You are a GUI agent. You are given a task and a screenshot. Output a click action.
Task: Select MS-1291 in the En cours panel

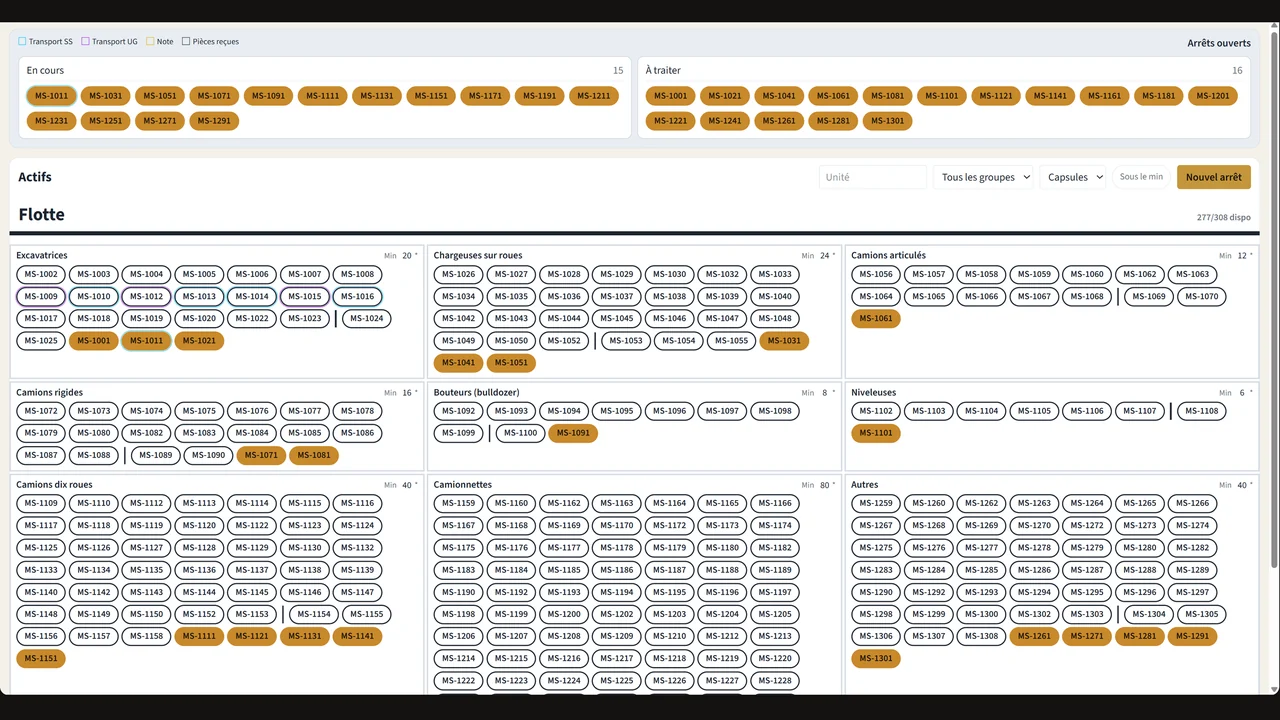click(214, 121)
